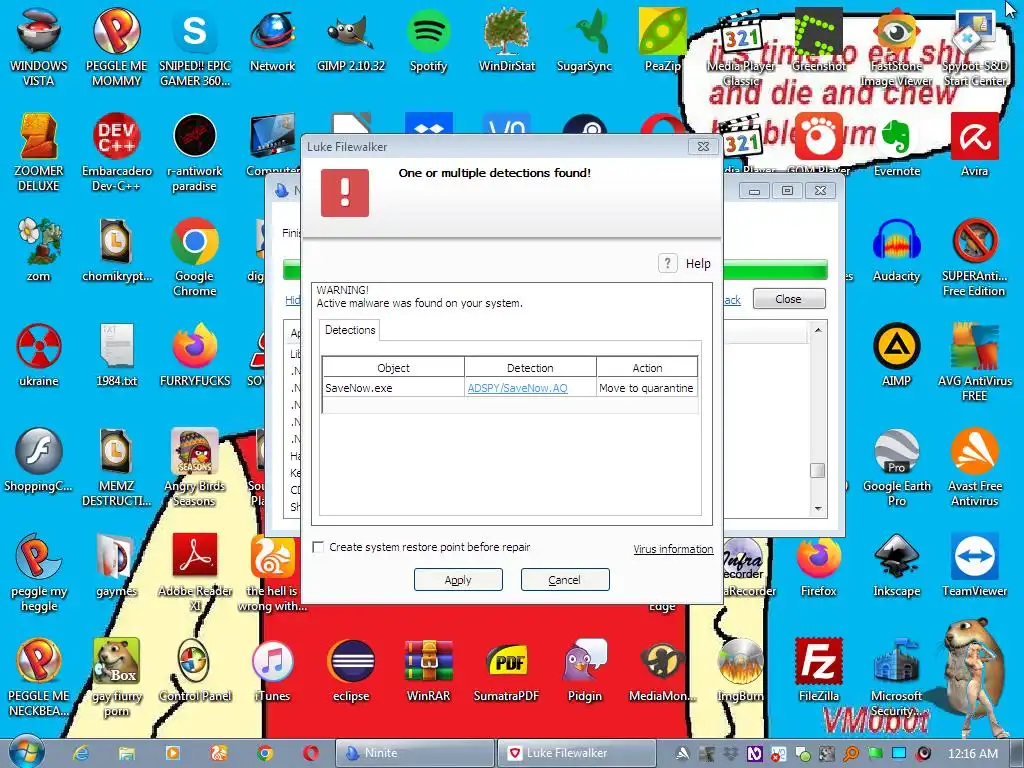Launch Avast Free Antivirus icon
This screenshot has width=1024, height=768.
974,468
